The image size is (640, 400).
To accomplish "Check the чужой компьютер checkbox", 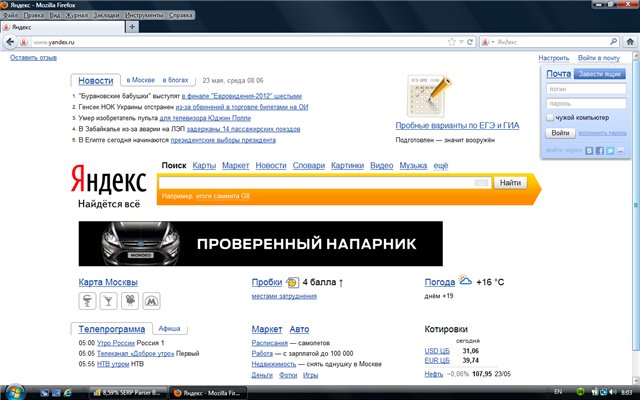I will coord(550,118).
